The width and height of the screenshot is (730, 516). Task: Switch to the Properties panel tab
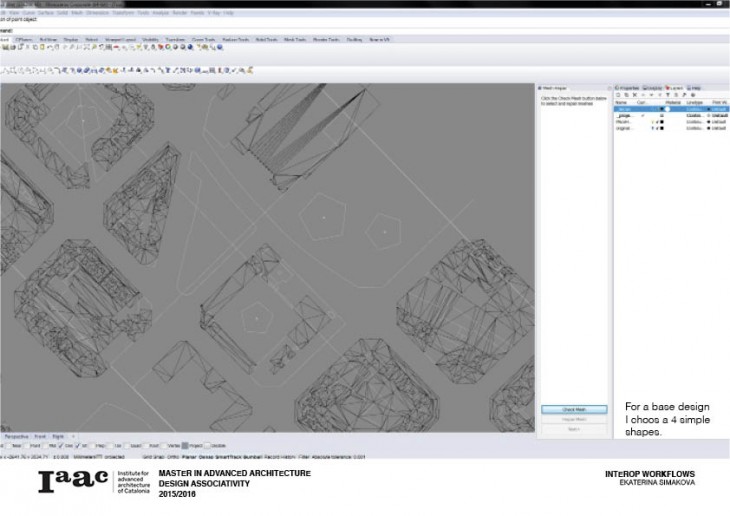(x=629, y=87)
